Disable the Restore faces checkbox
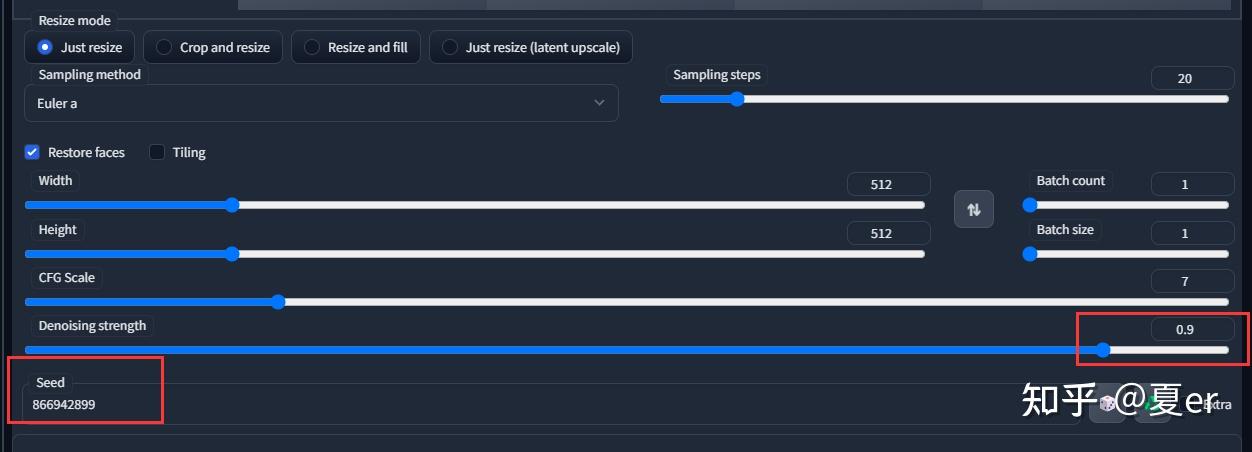 pyautogui.click(x=33, y=152)
